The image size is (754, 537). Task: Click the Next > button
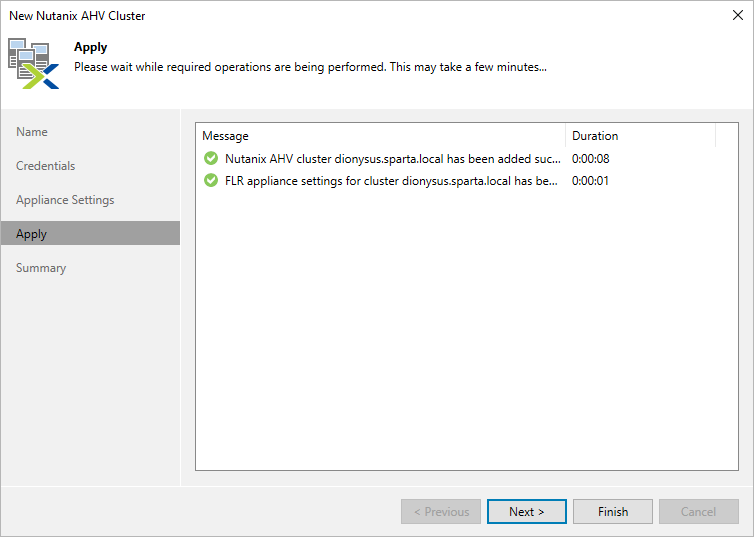(527, 512)
